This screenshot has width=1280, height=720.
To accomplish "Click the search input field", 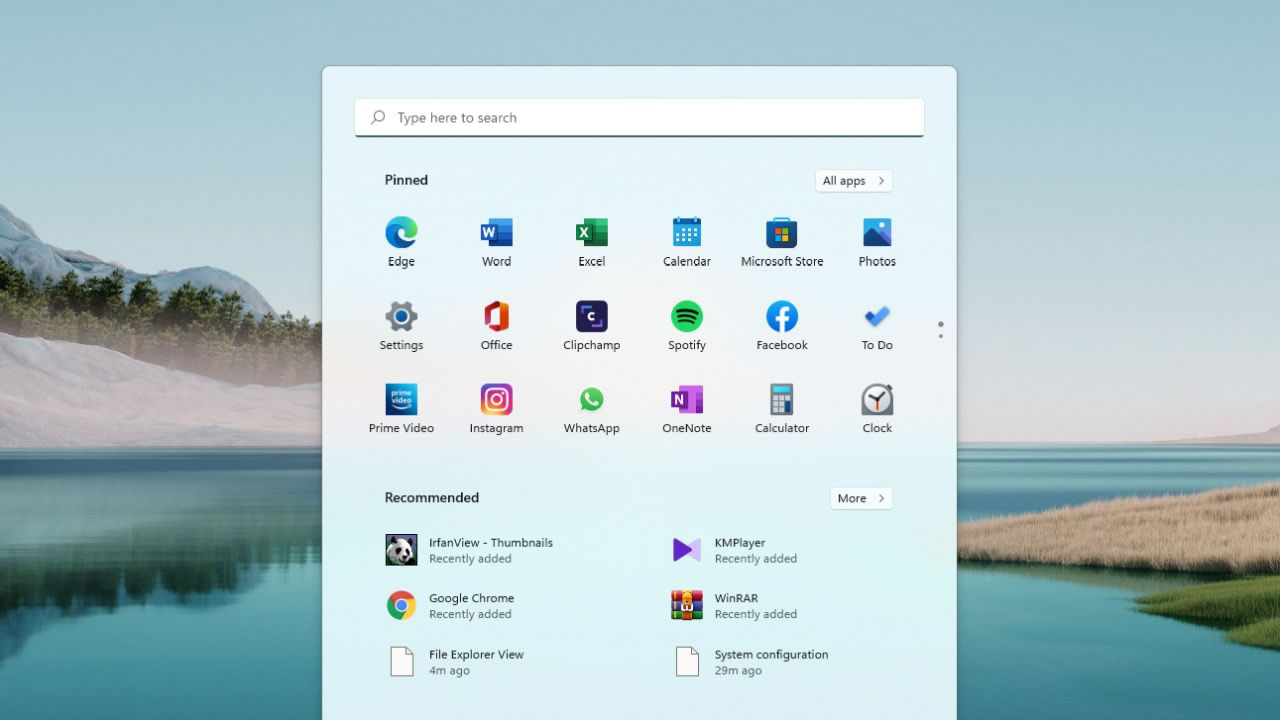I will [x=639, y=117].
